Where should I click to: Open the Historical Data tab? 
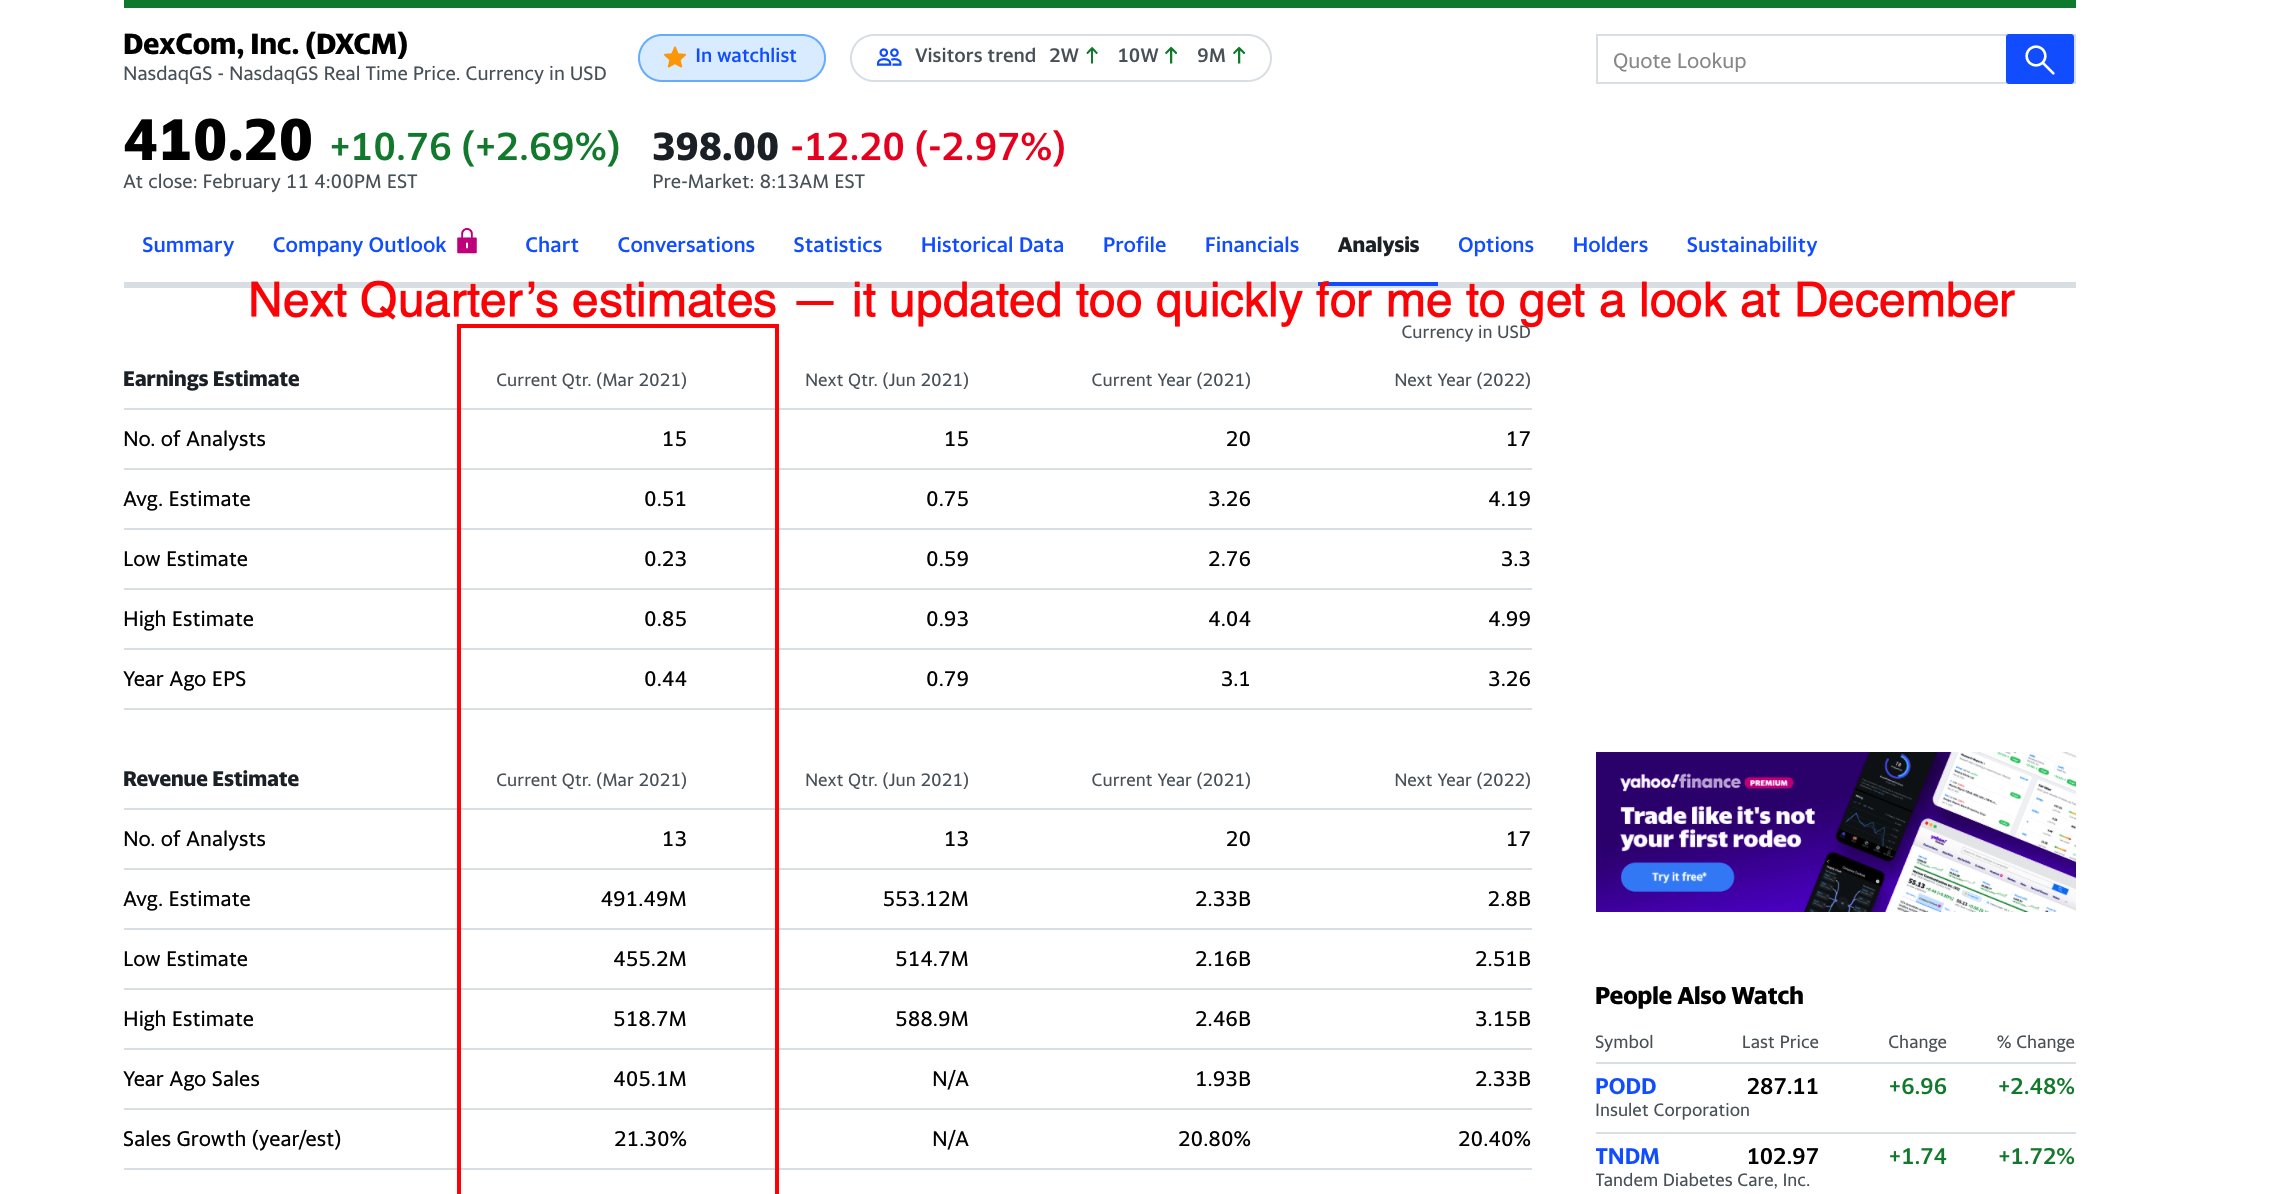click(x=992, y=245)
